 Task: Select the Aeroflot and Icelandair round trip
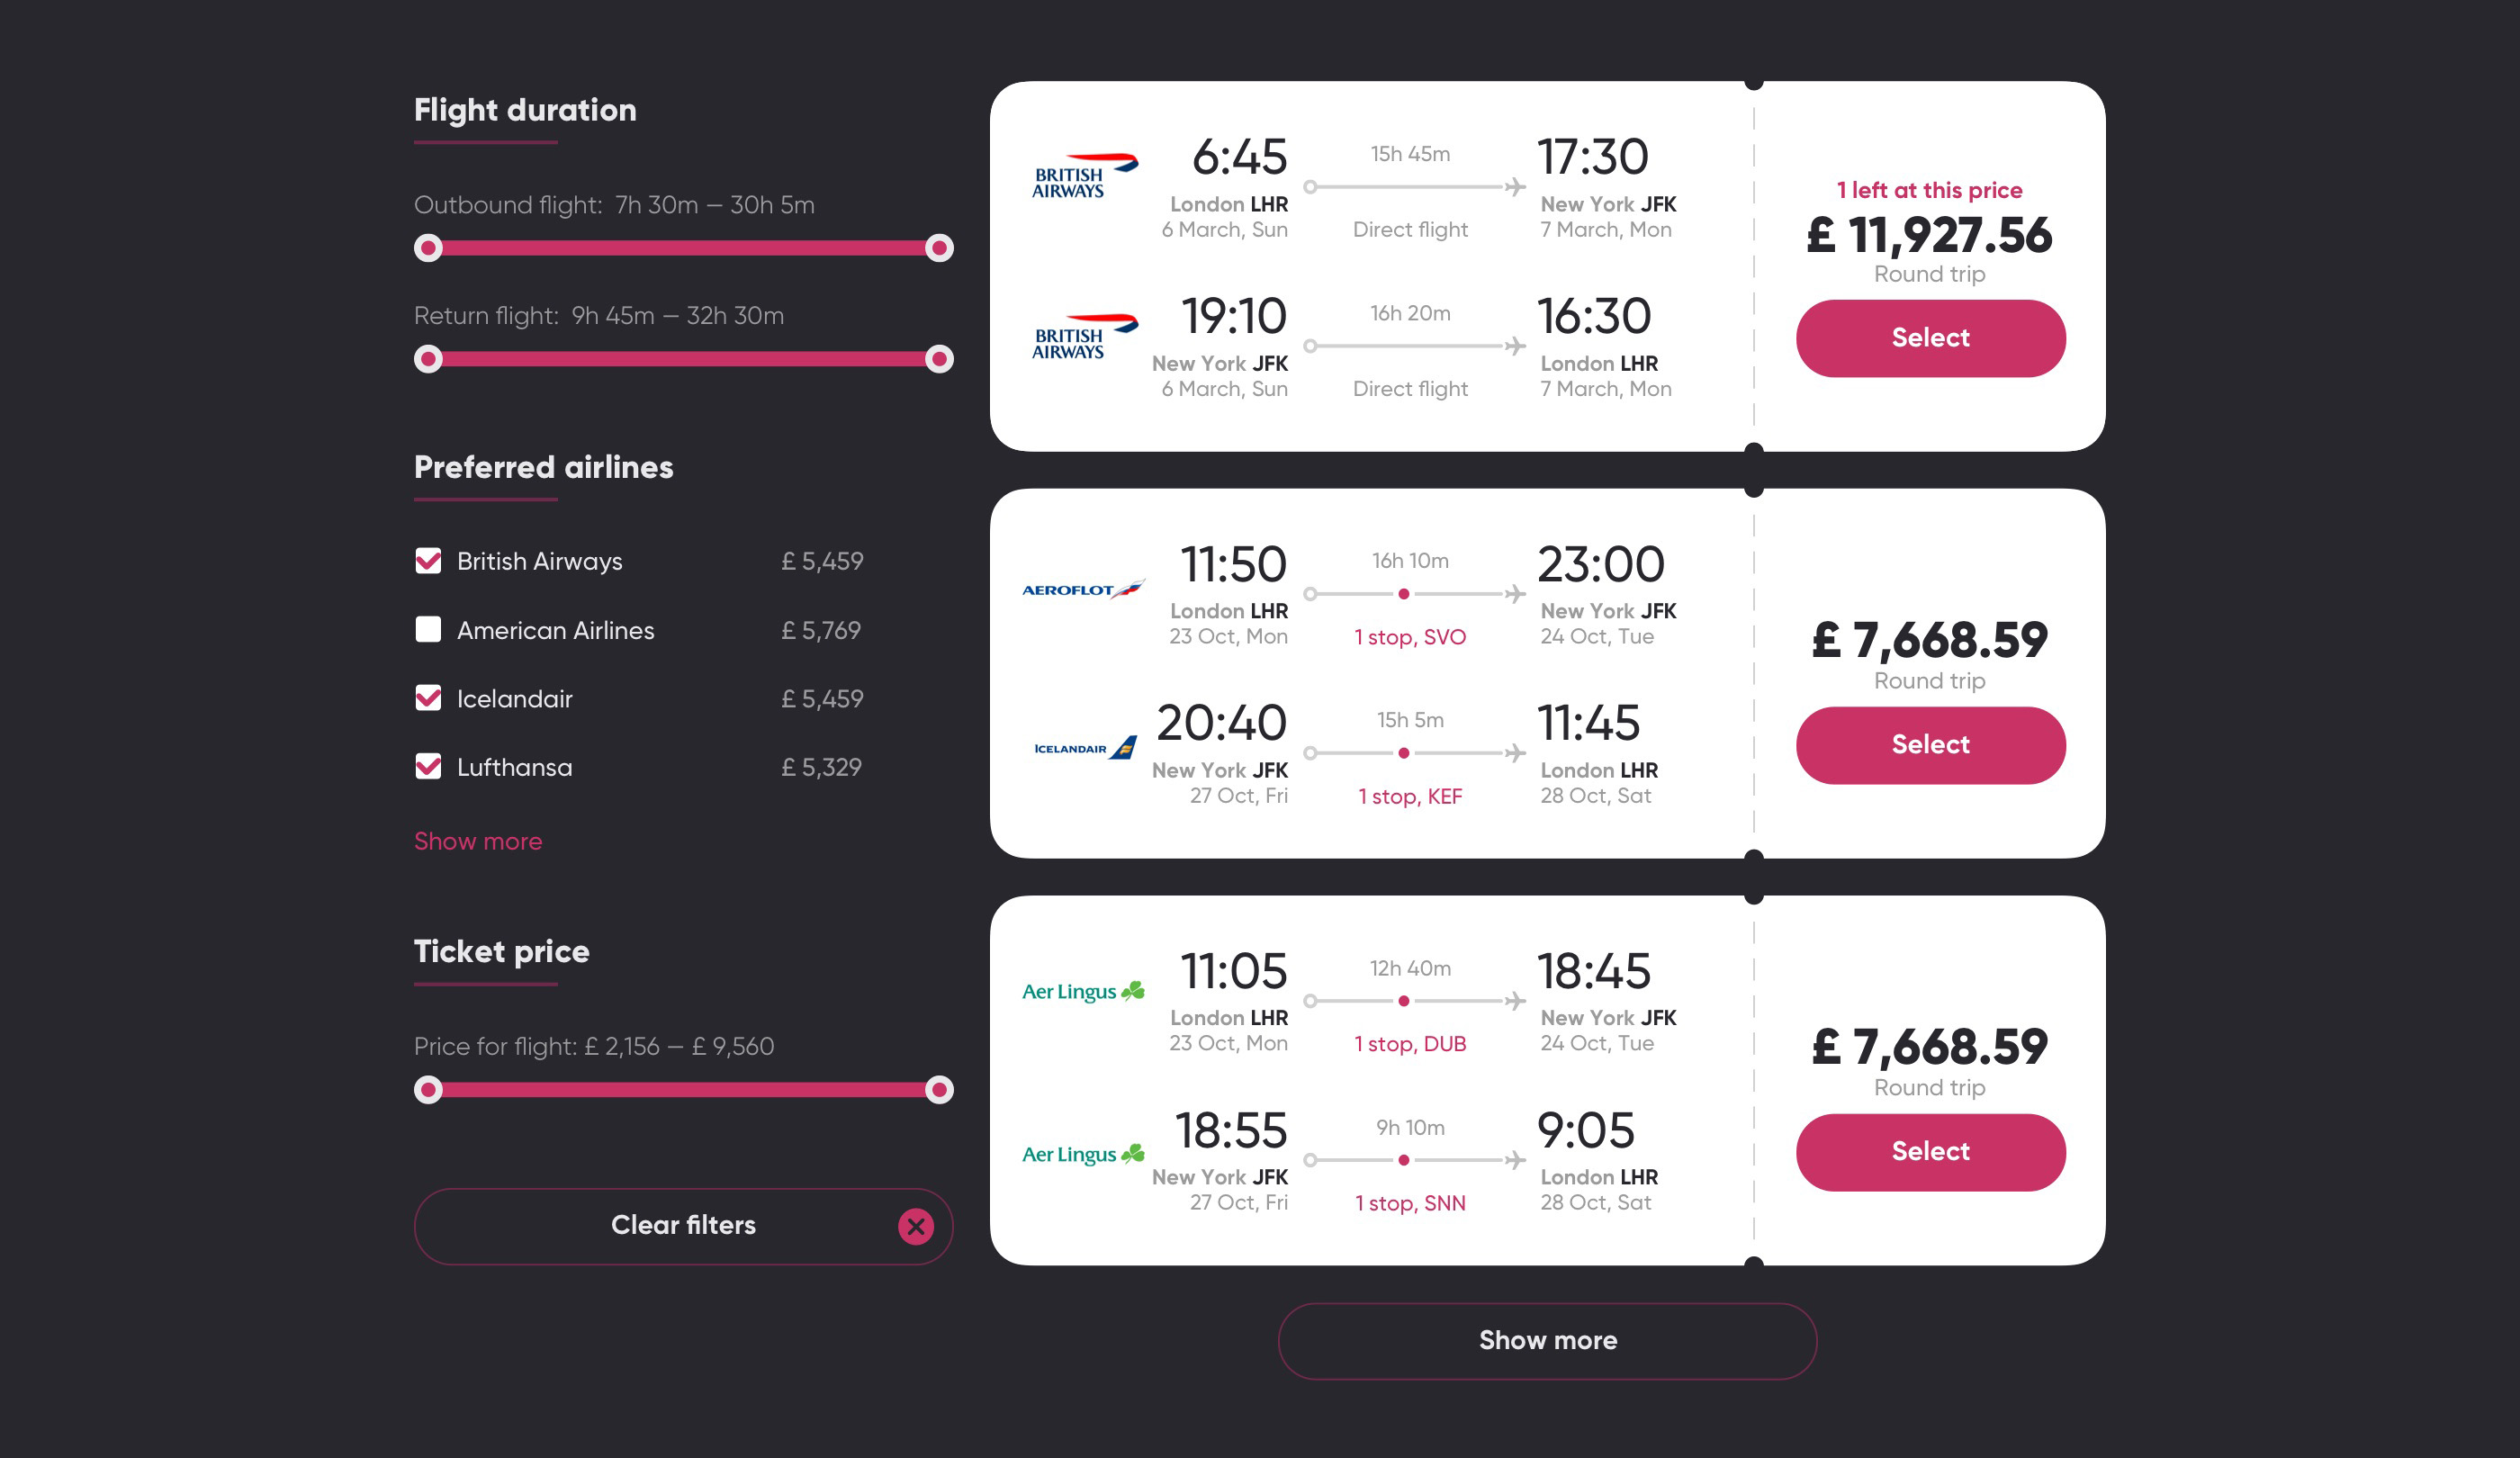(x=1929, y=745)
